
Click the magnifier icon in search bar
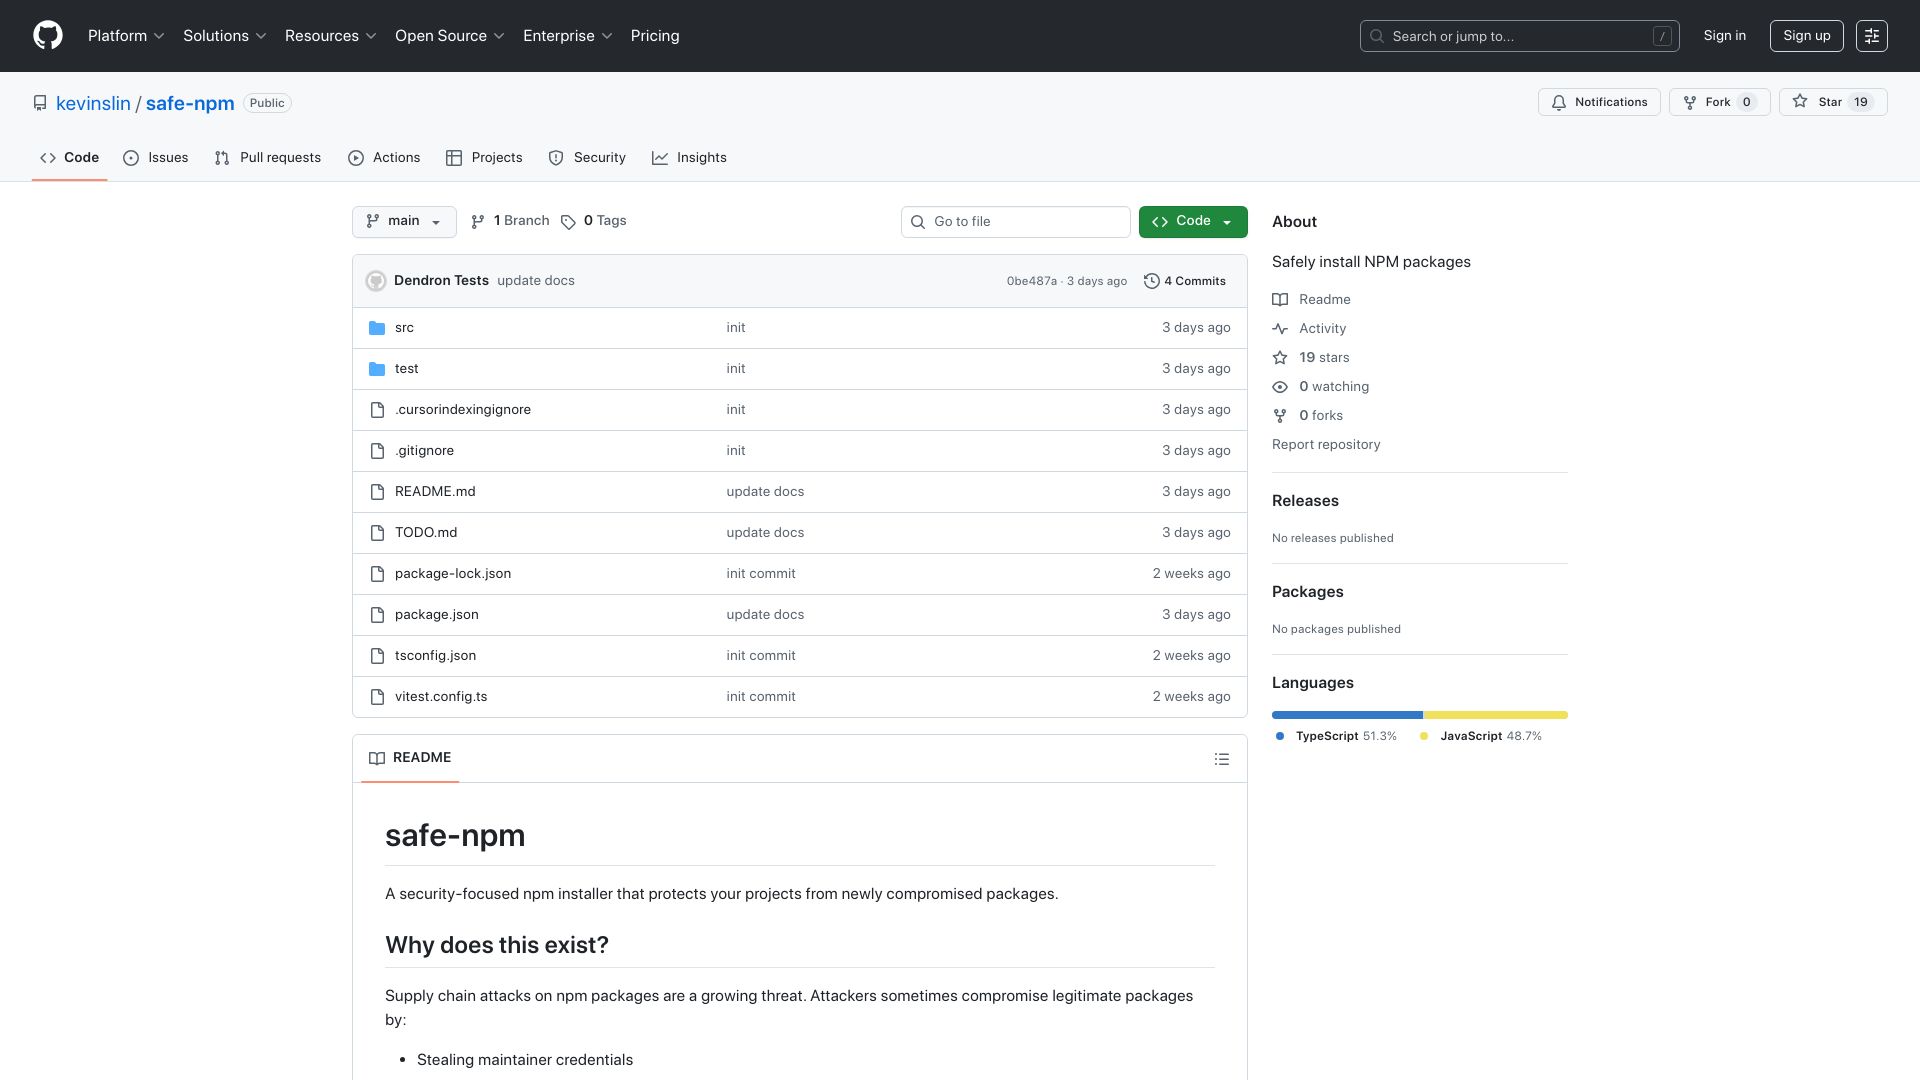click(x=1377, y=36)
